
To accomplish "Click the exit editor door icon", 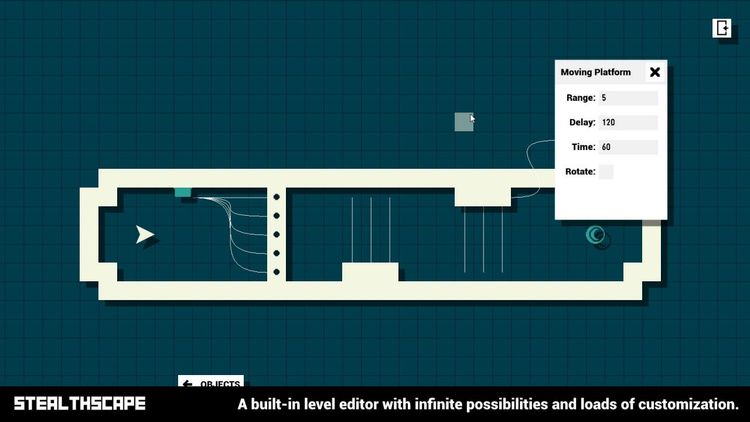I will tap(721, 28).
